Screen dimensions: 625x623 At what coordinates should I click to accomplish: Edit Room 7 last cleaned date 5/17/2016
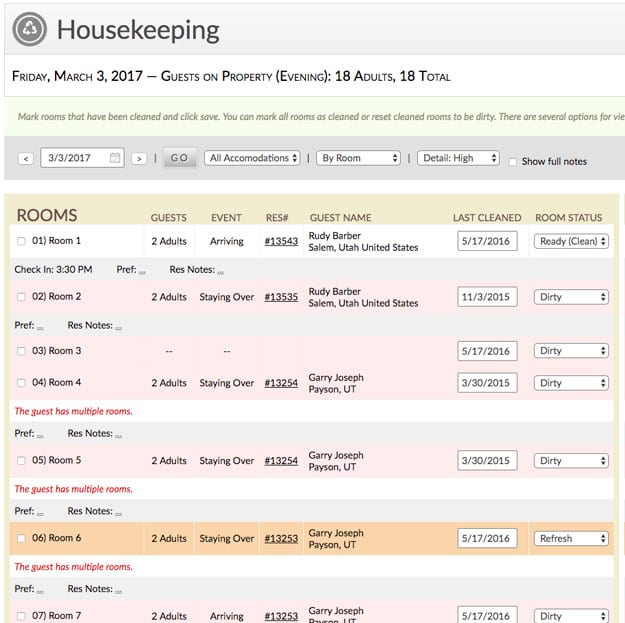487,615
